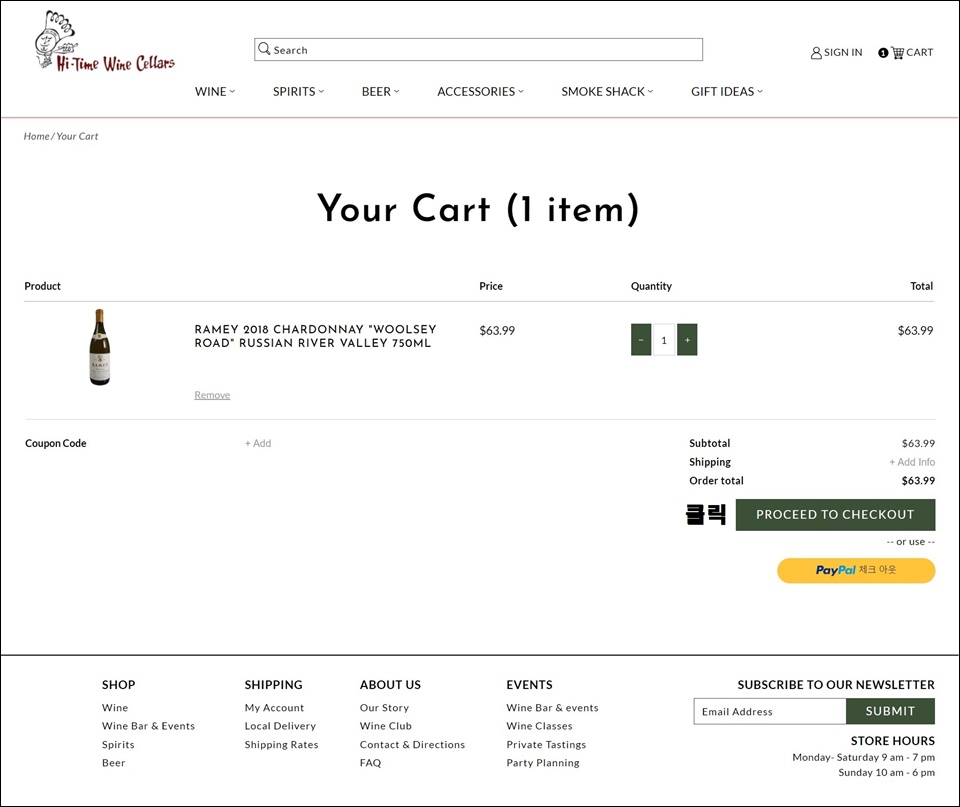The image size is (960, 807).
Task: Remove the Ramey Chardonnay from cart
Action: [x=212, y=395]
